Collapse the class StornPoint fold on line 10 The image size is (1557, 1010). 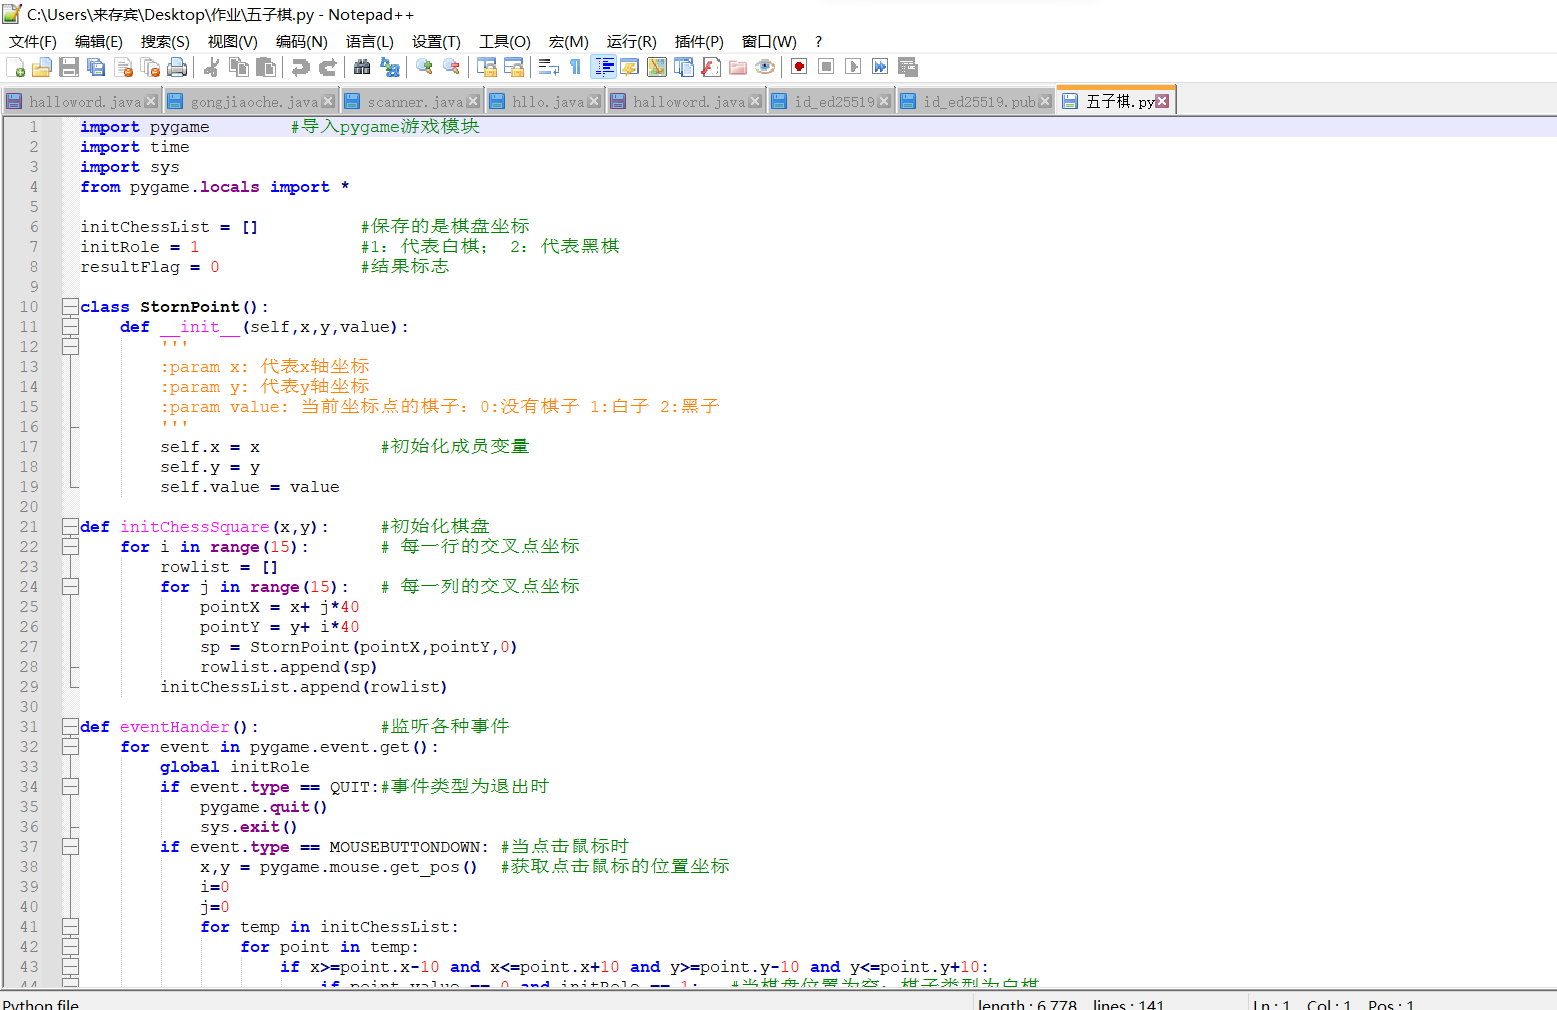click(70, 307)
